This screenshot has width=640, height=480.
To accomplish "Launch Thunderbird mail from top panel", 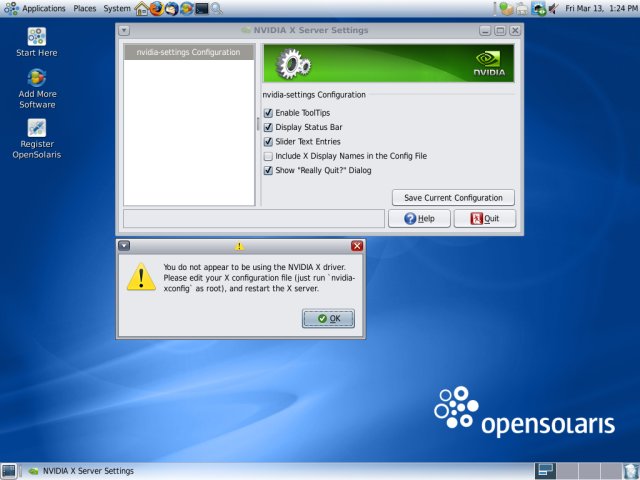I will pyautogui.click(x=171, y=8).
